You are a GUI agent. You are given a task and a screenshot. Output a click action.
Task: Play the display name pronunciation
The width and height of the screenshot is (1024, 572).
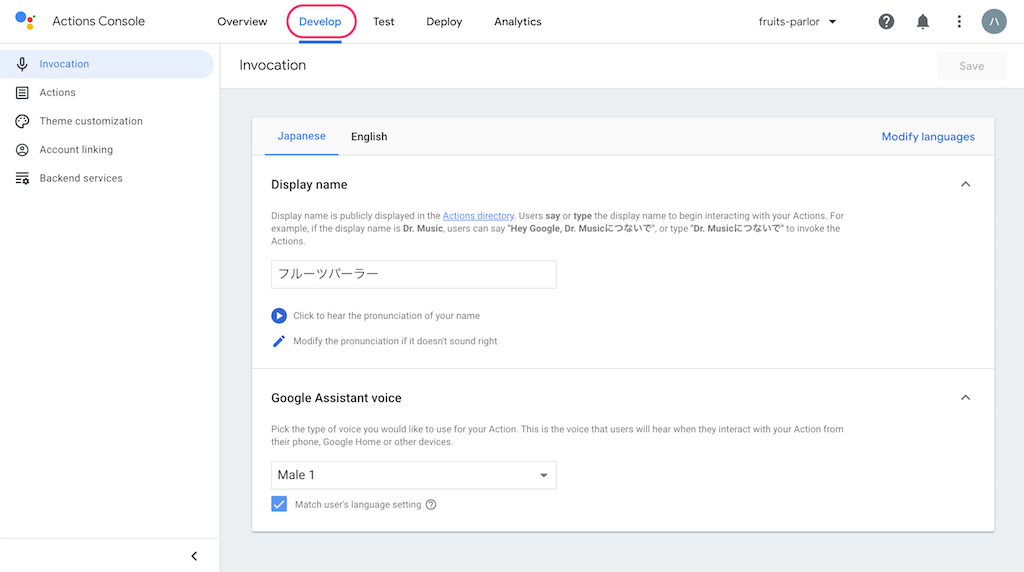(279, 316)
